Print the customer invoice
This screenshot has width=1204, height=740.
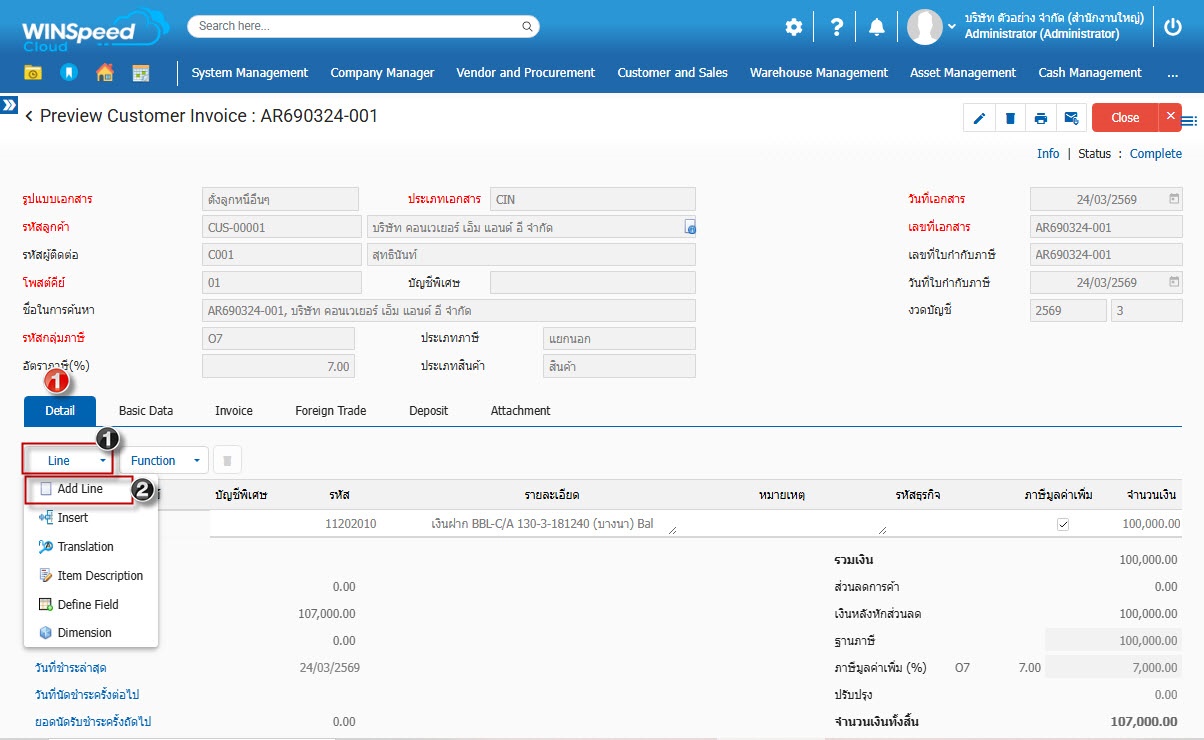click(x=1041, y=118)
